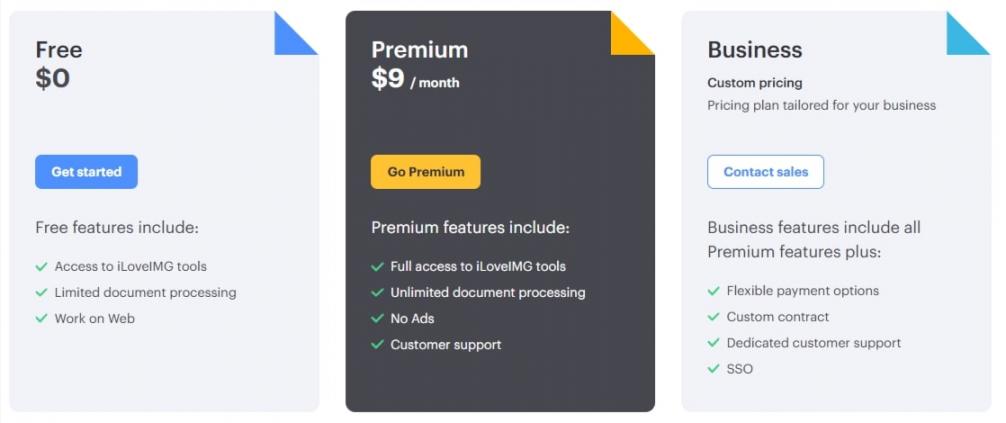Viewport: 1006px width, 423px height.
Task: Click checkmark next to Unlimited document processing
Action: [x=378, y=293]
